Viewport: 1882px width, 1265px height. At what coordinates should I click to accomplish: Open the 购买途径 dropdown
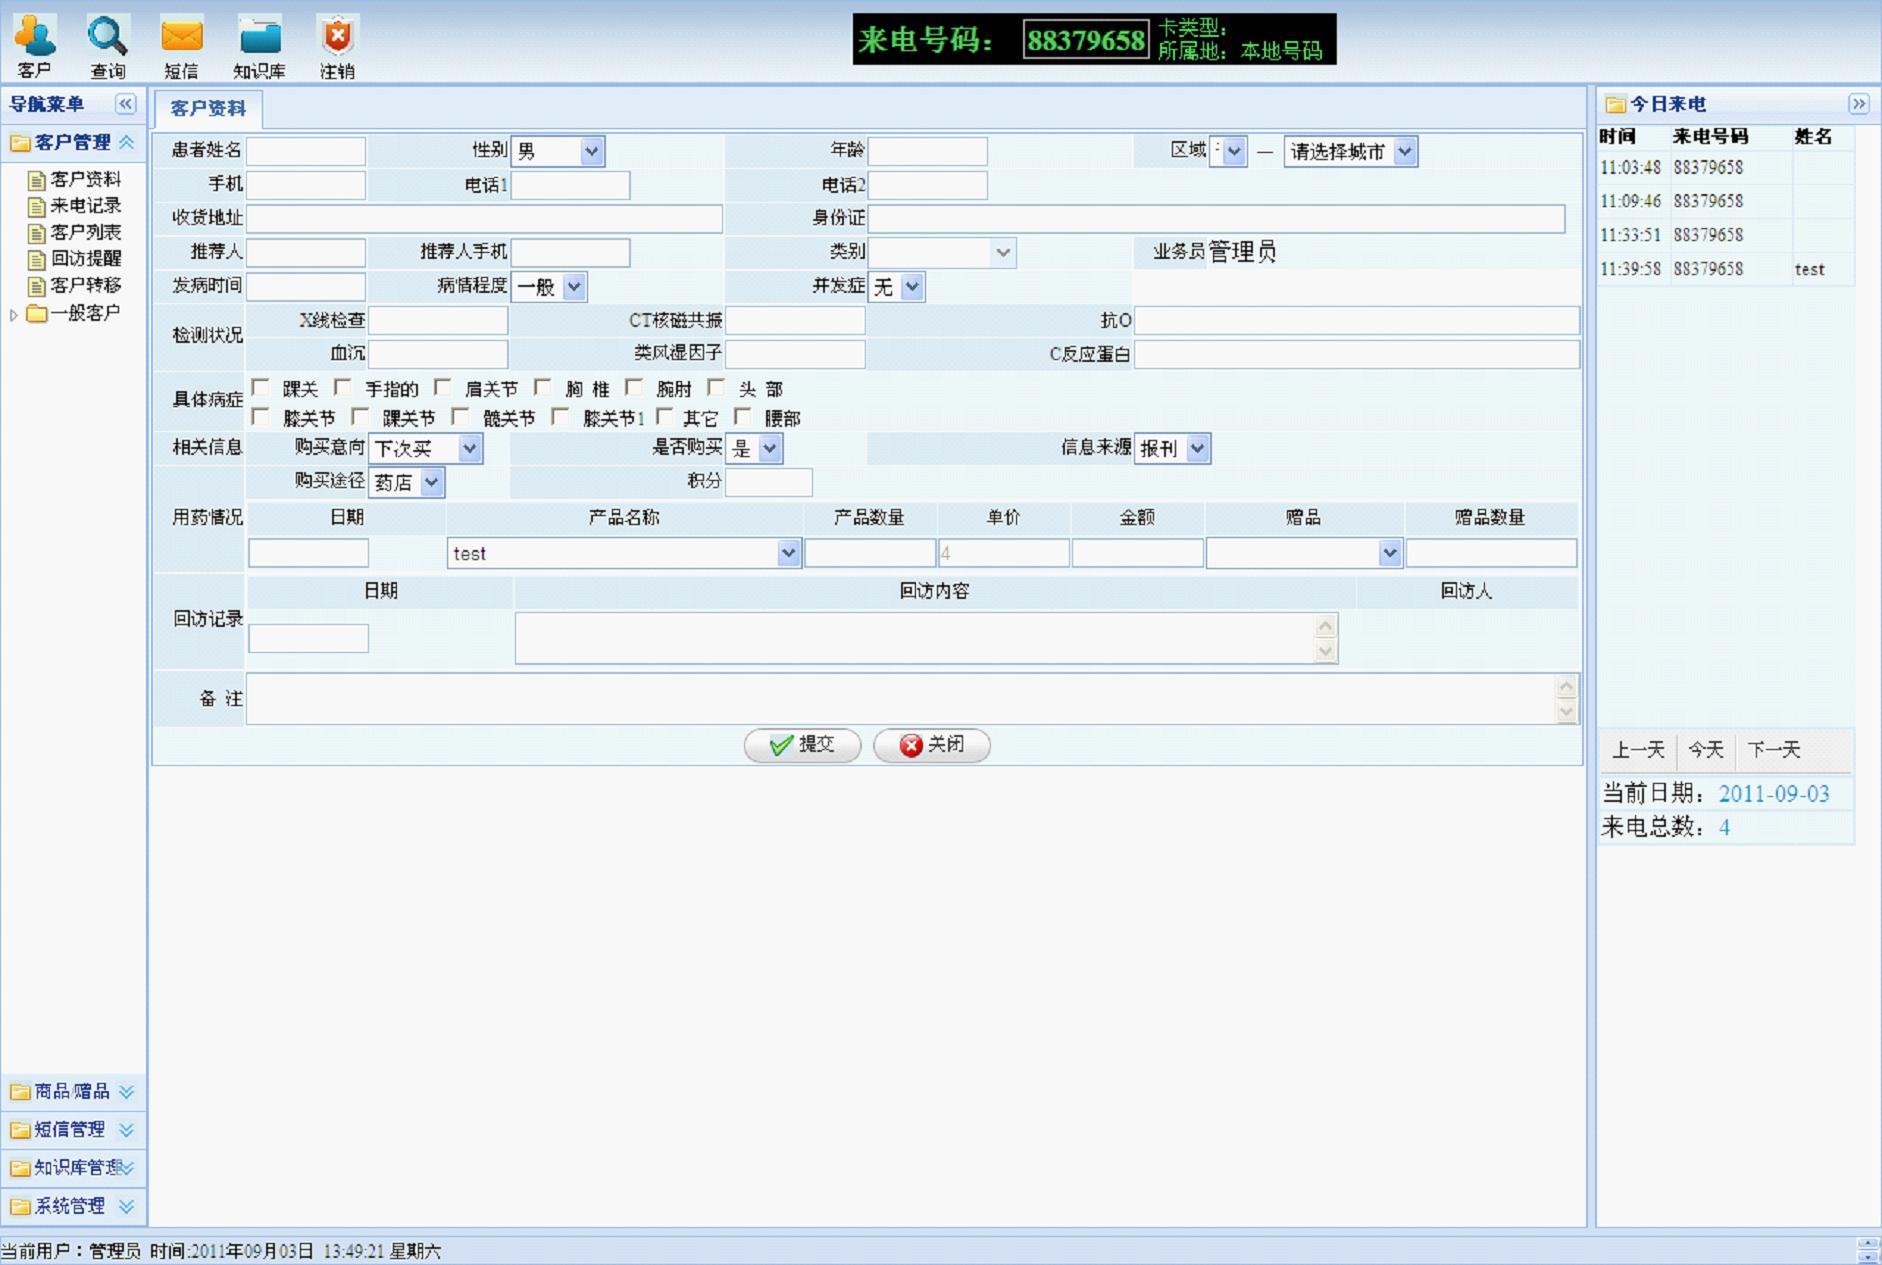coord(407,483)
